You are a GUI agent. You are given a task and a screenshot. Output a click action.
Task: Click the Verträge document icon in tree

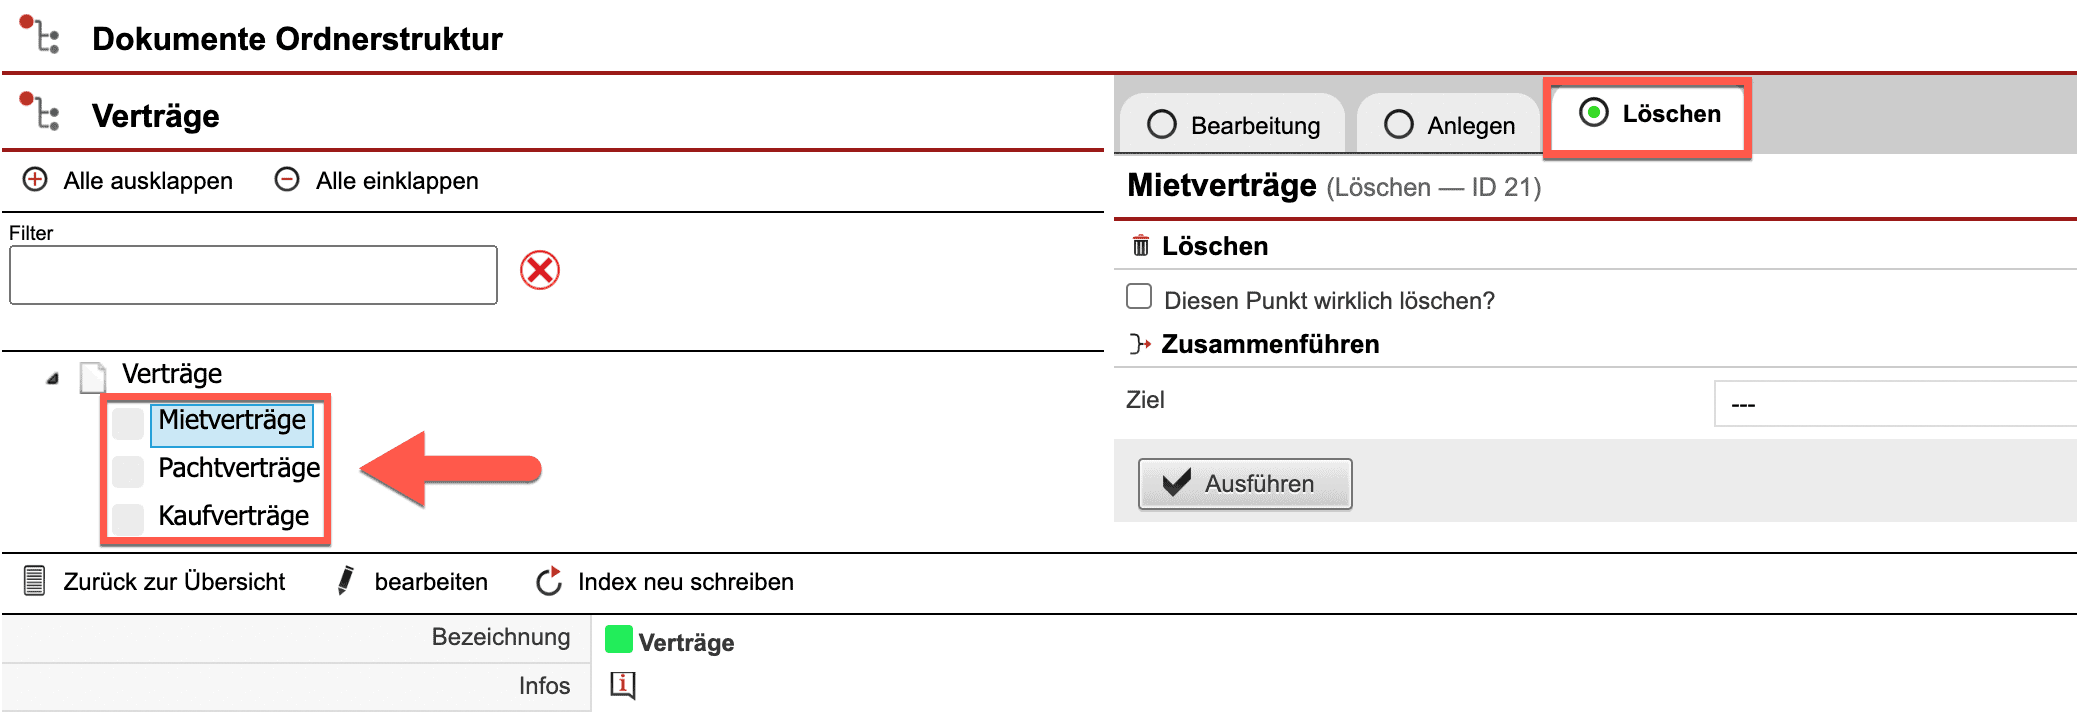point(93,377)
